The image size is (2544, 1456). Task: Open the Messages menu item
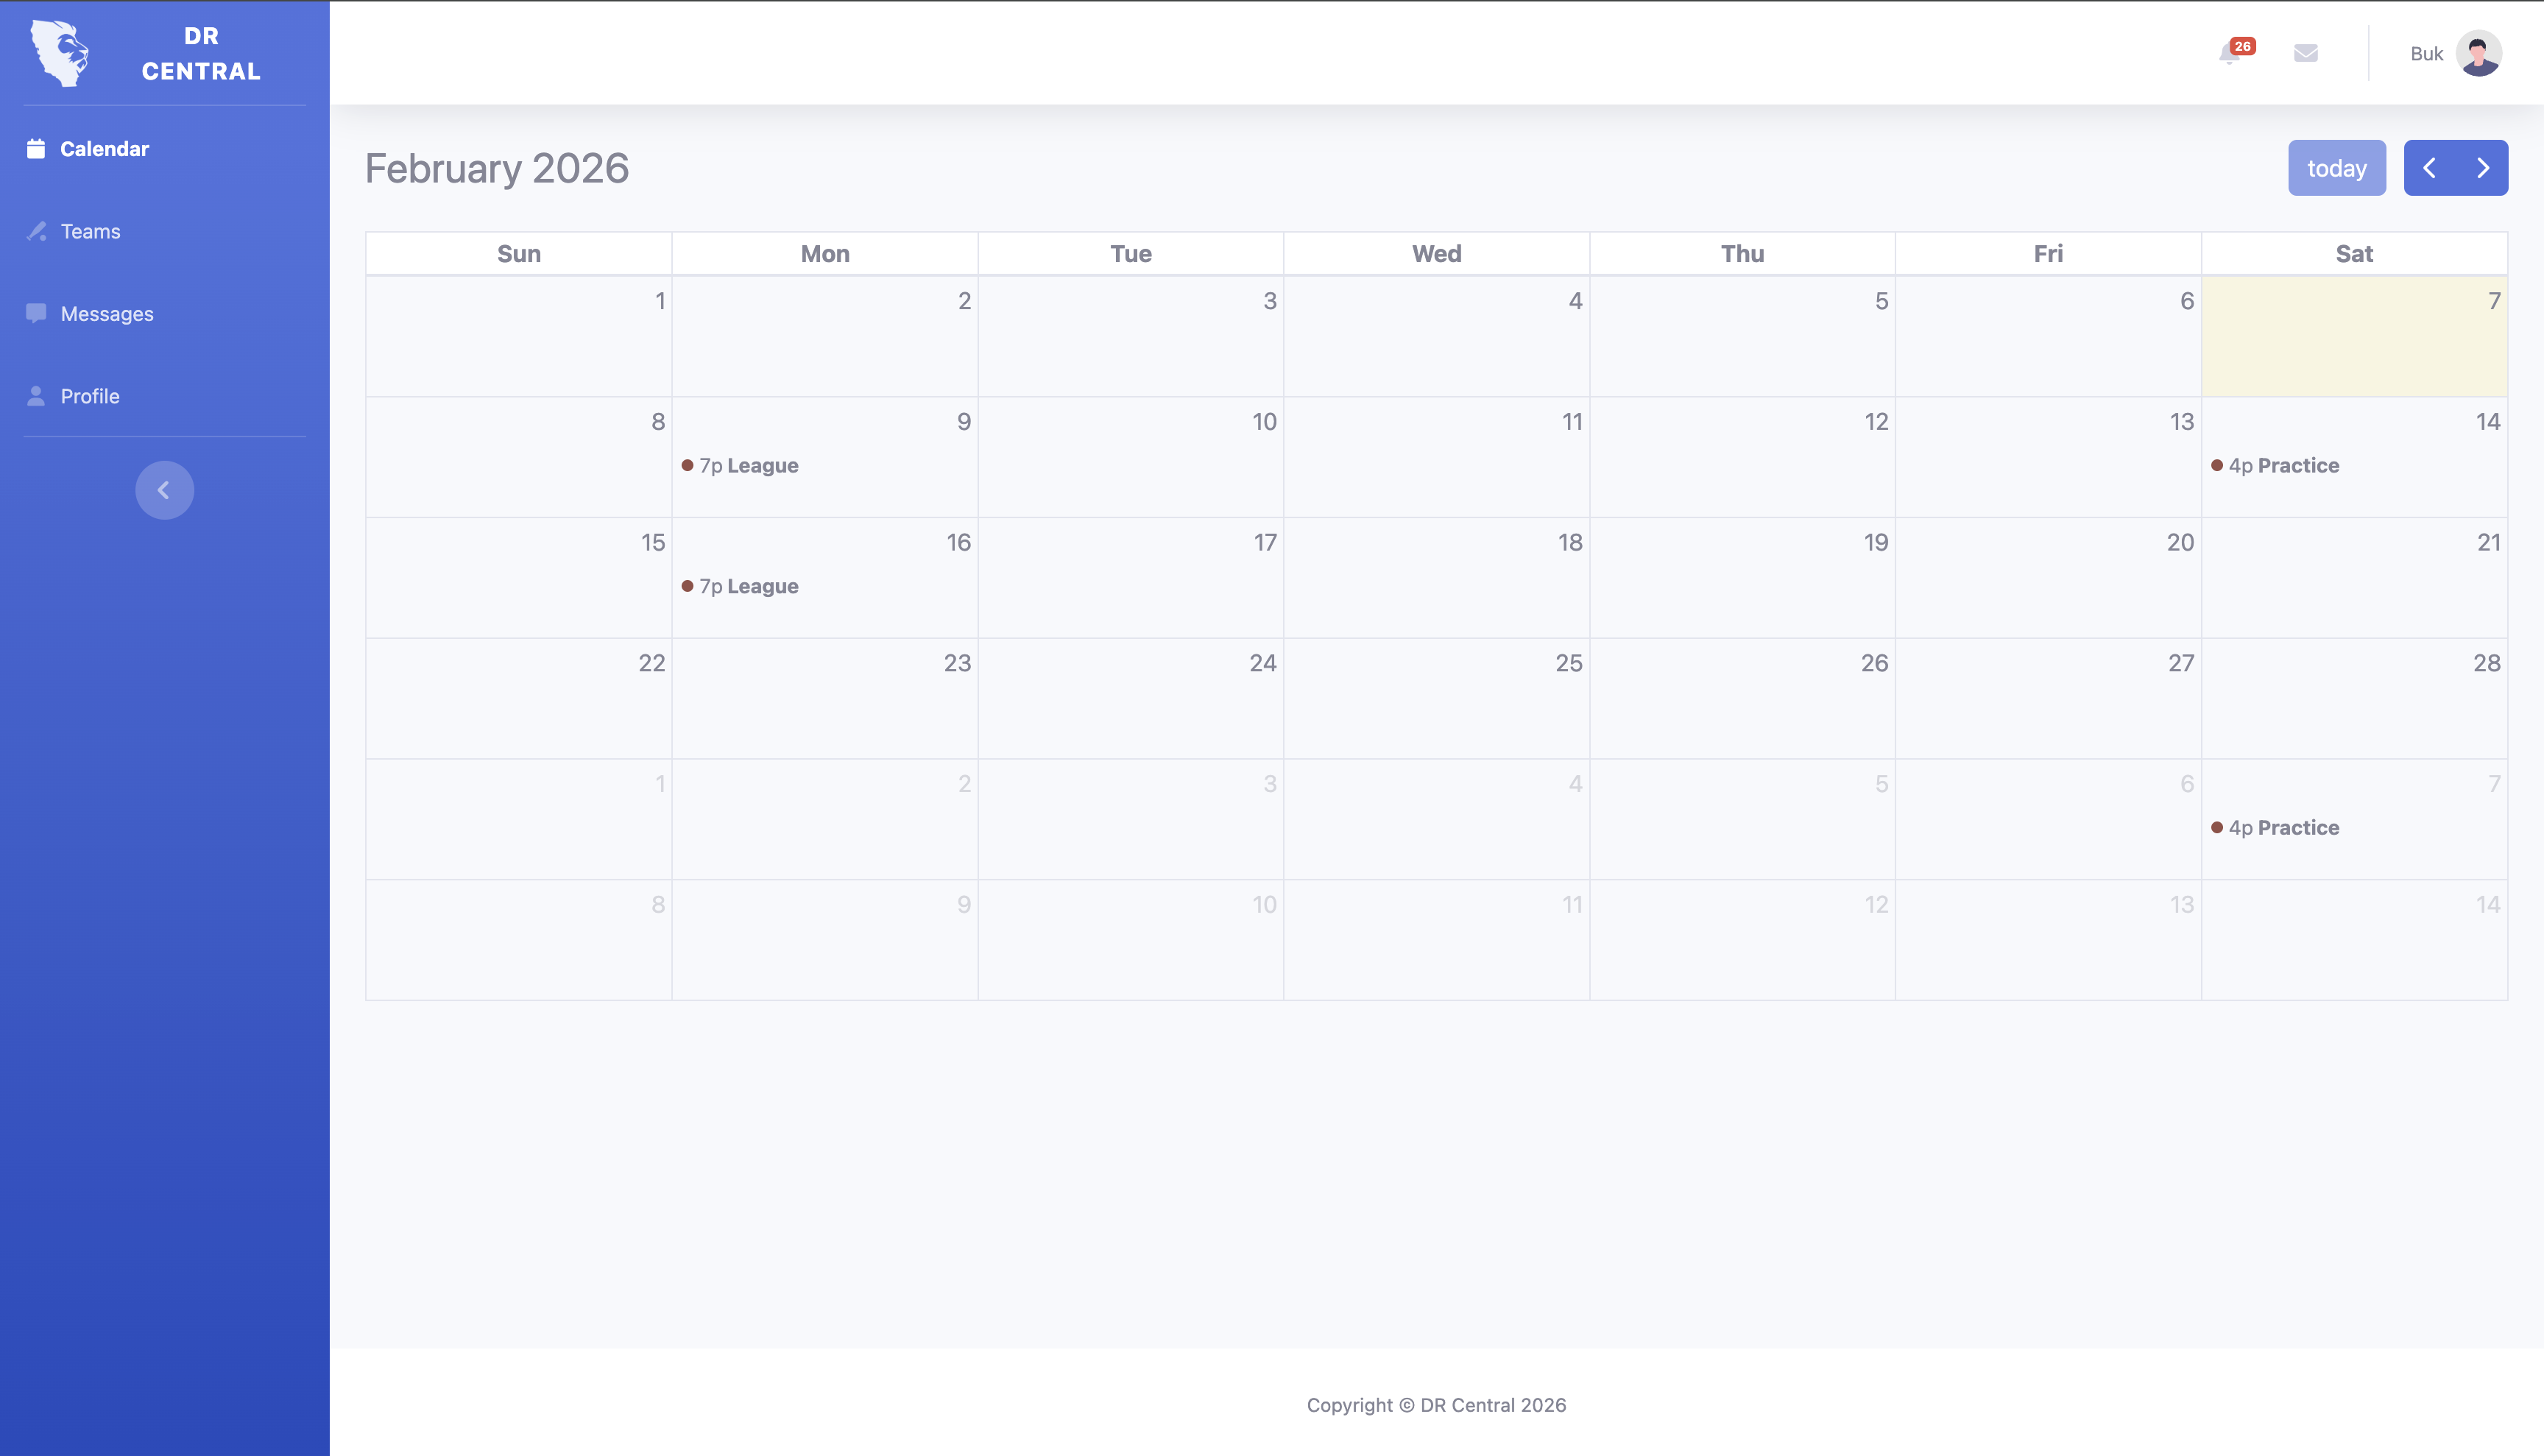click(x=107, y=314)
